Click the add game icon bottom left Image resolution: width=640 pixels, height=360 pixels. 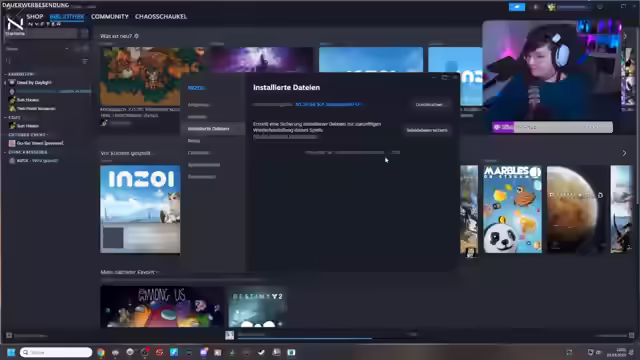(x=9, y=336)
